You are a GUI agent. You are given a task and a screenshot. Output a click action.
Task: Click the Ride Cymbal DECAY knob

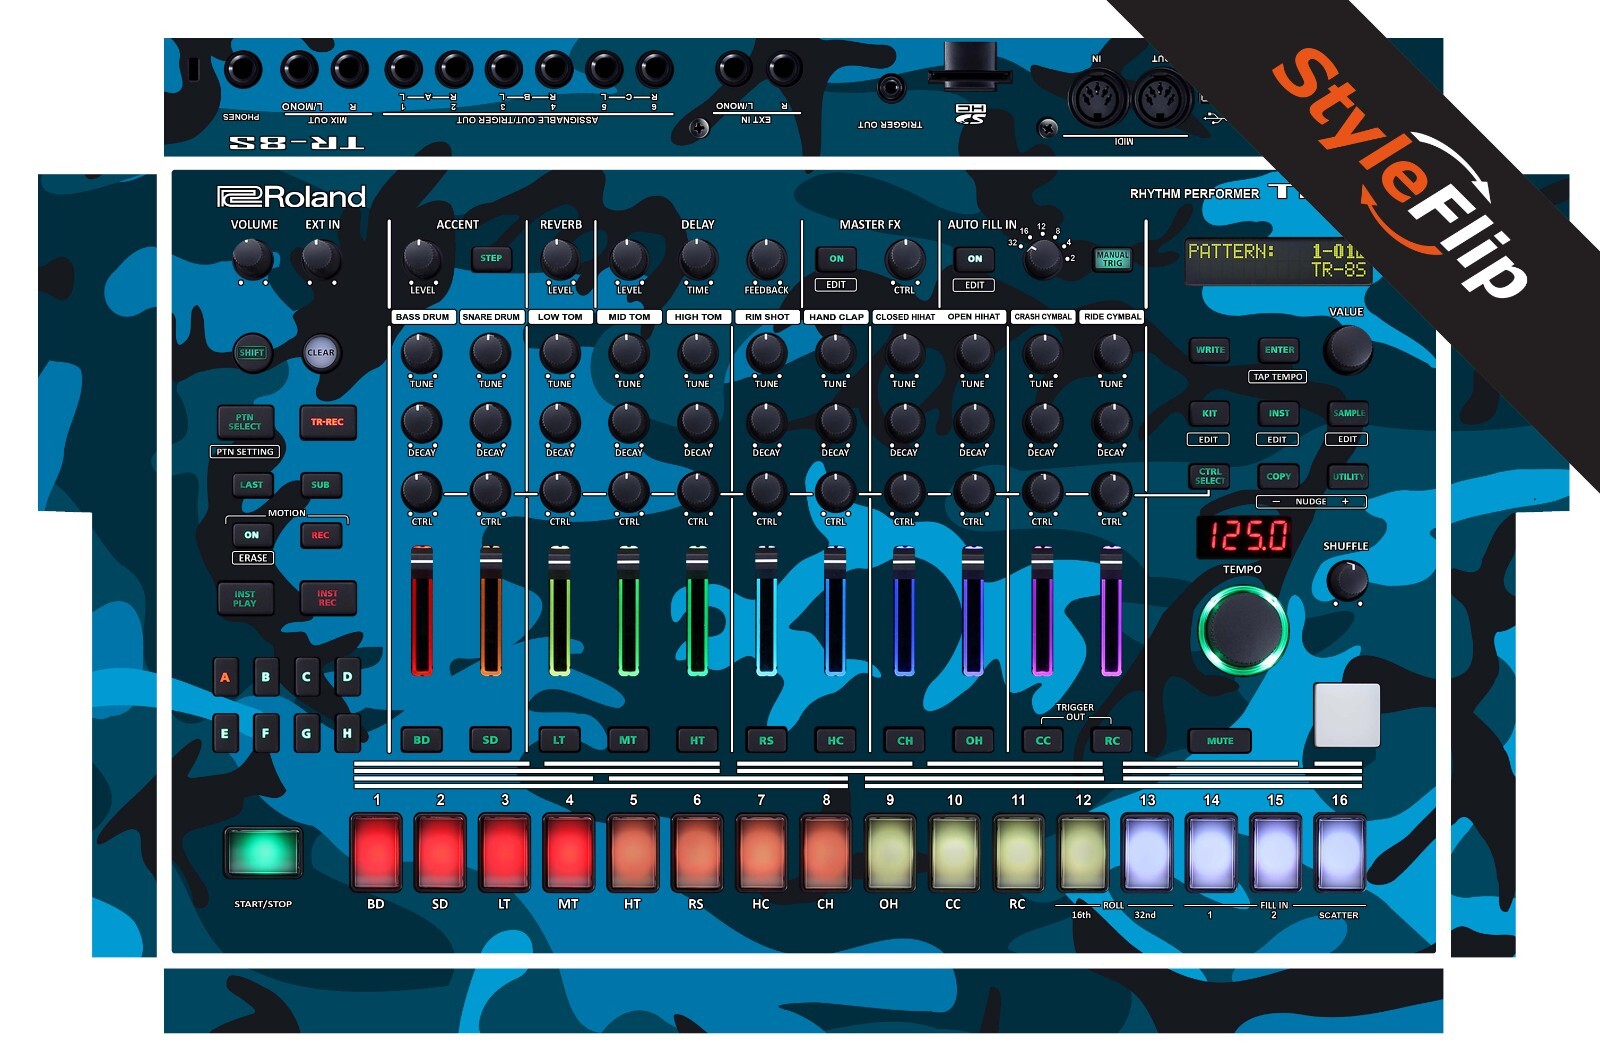1112,422
